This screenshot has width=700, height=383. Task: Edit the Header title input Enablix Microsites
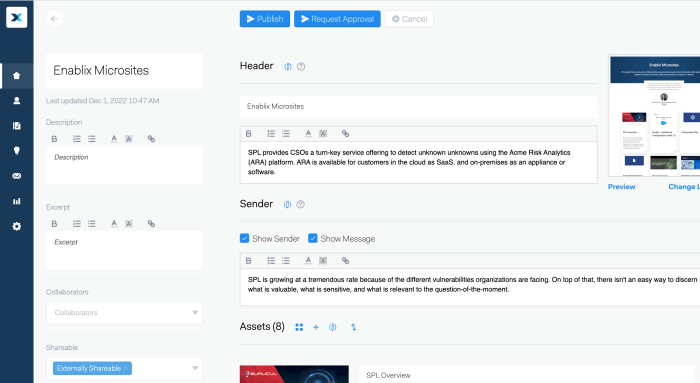[x=418, y=106]
